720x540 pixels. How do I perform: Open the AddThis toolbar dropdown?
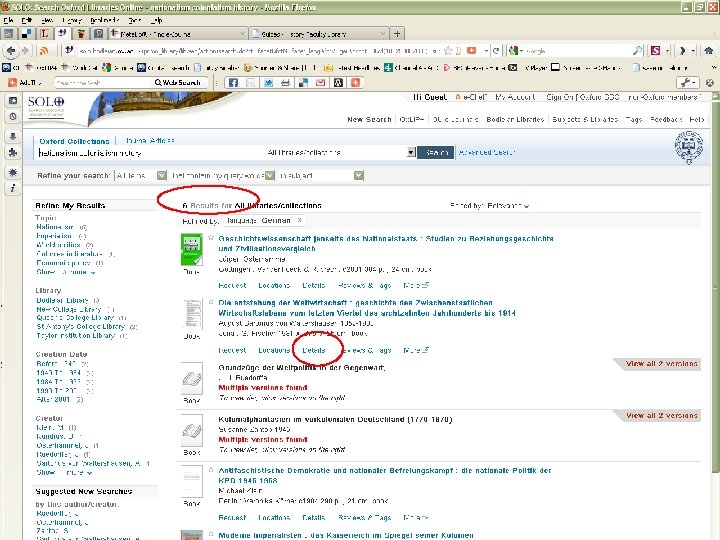pyautogui.click(x=25, y=83)
